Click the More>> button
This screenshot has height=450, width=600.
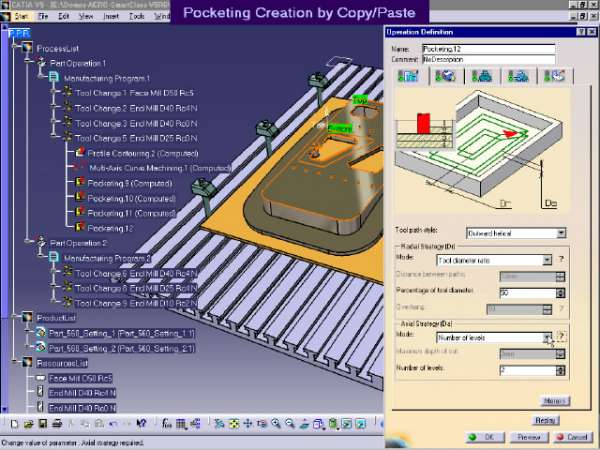tap(555, 401)
